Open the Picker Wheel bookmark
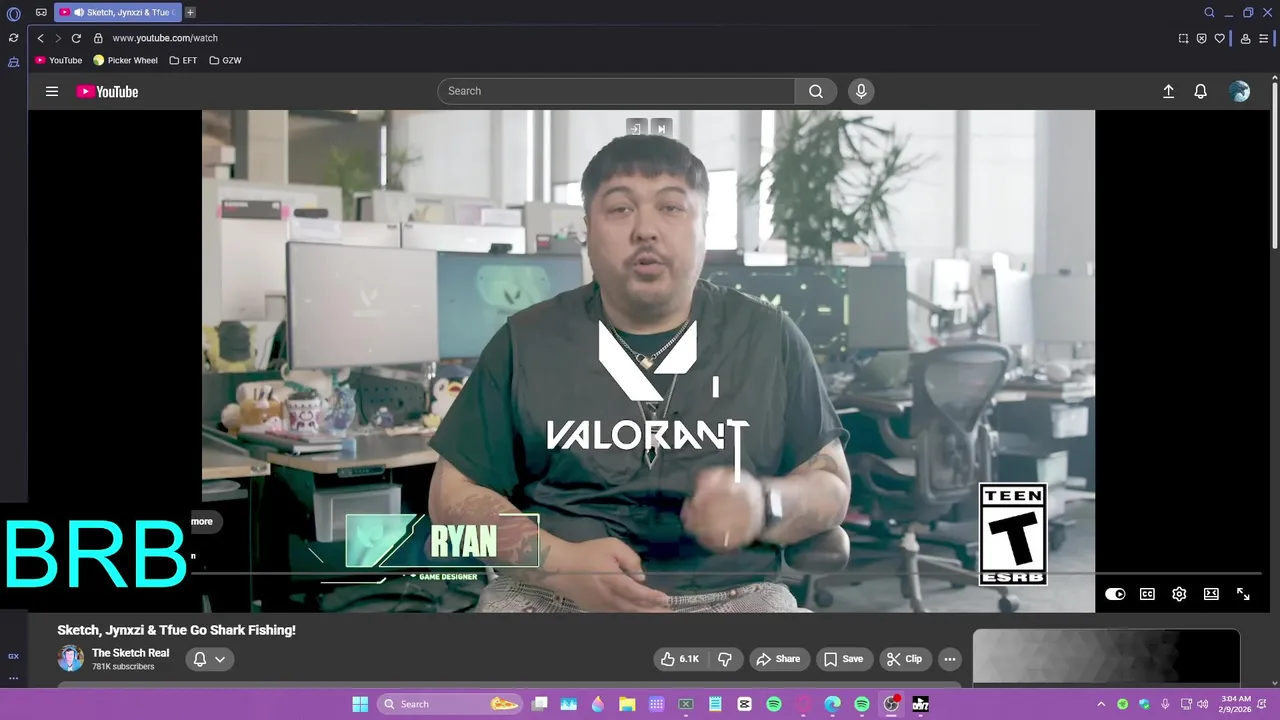The width and height of the screenshot is (1280, 720). click(x=126, y=60)
